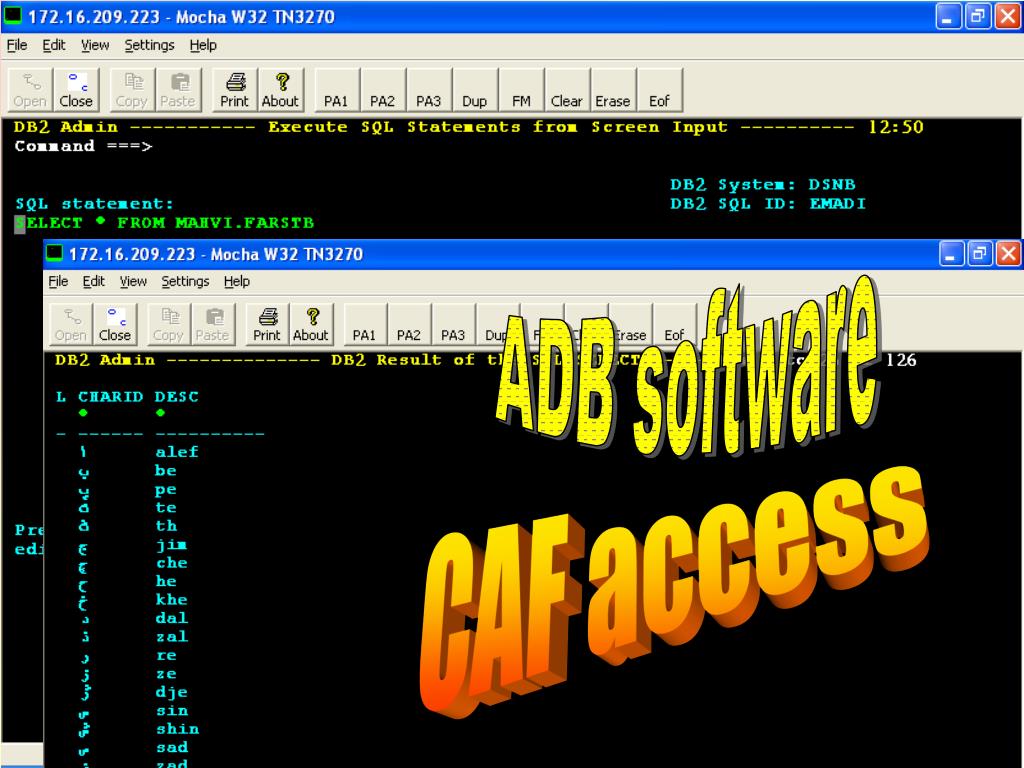Open Help menu in the back window
Image resolution: width=1024 pixels, height=768 pixels.
(203, 45)
